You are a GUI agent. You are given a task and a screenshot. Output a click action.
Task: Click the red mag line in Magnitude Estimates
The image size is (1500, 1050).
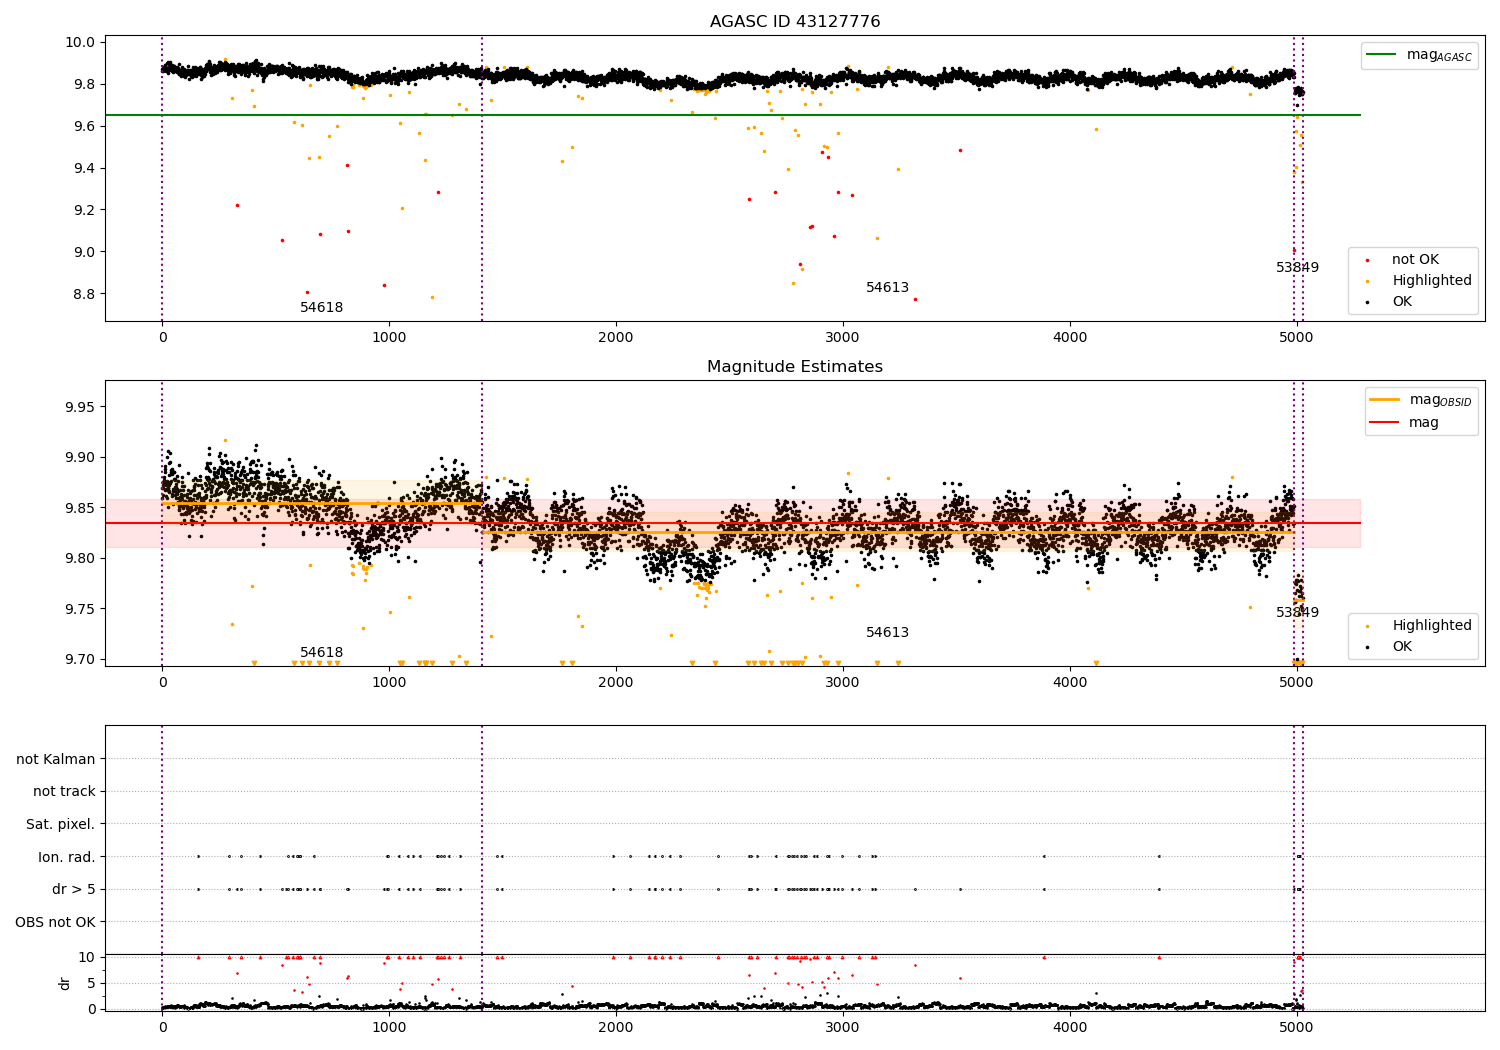point(733,523)
